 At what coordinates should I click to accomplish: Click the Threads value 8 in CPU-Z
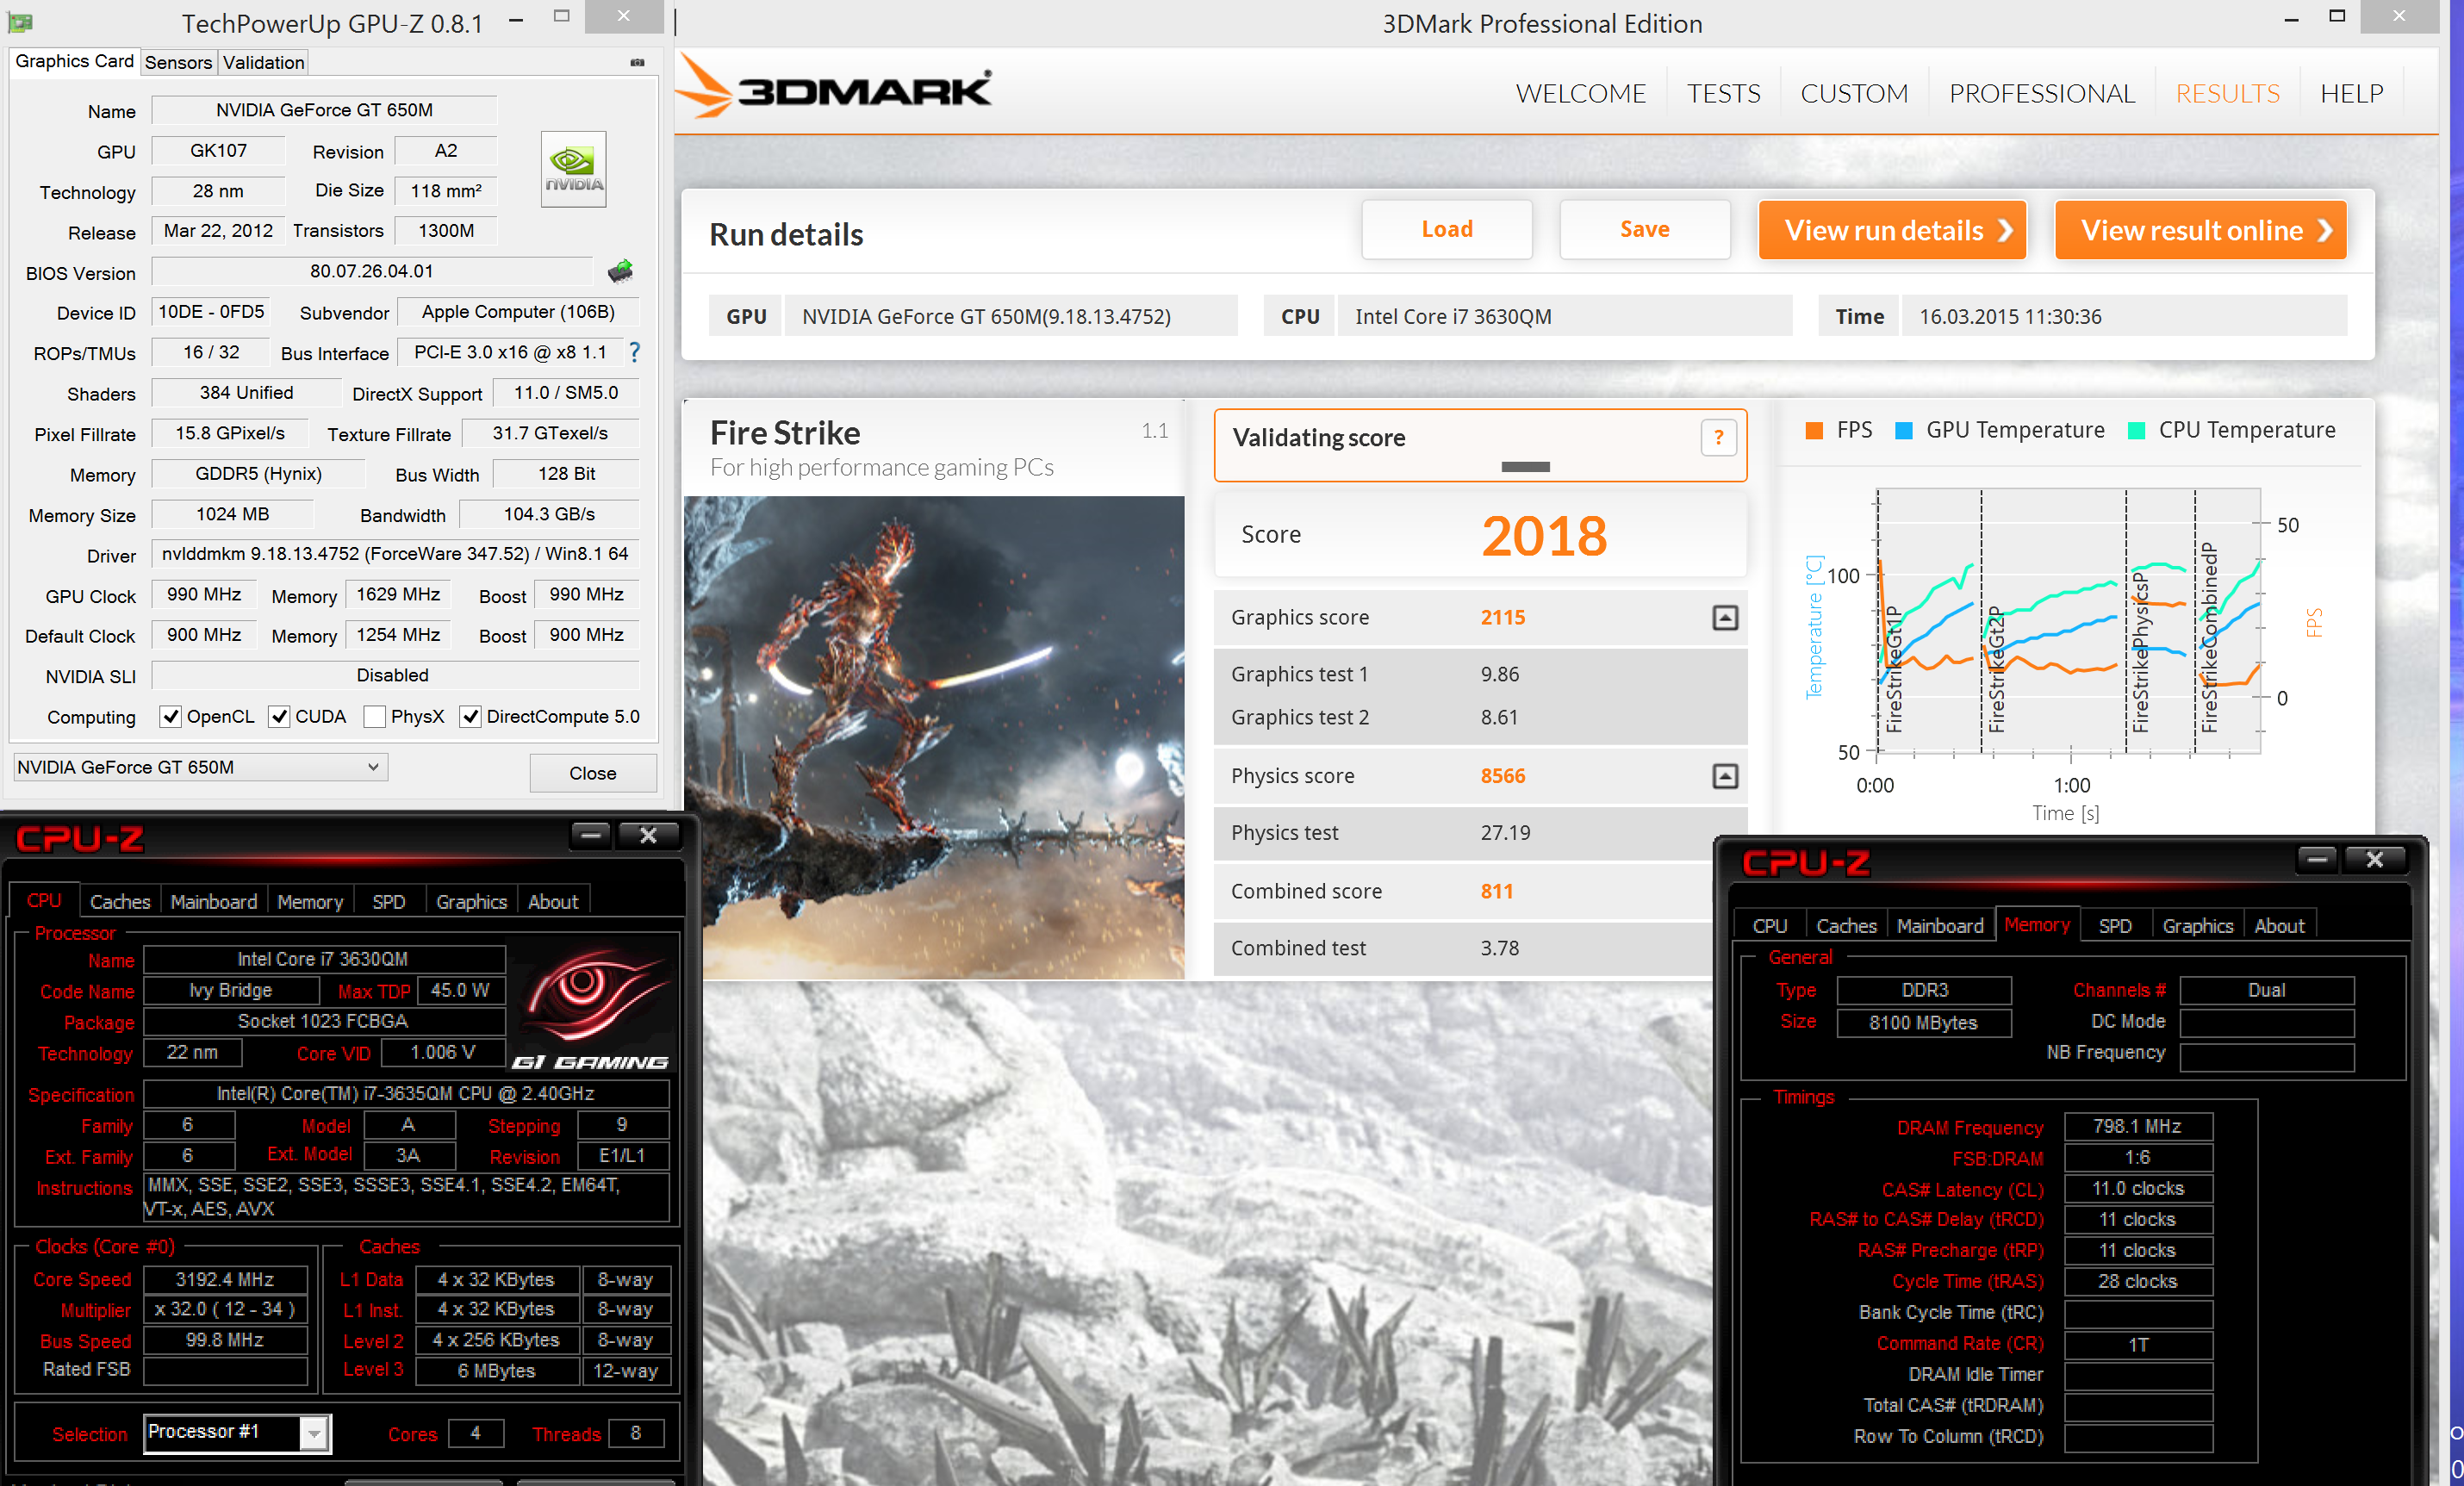[635, 1433]
